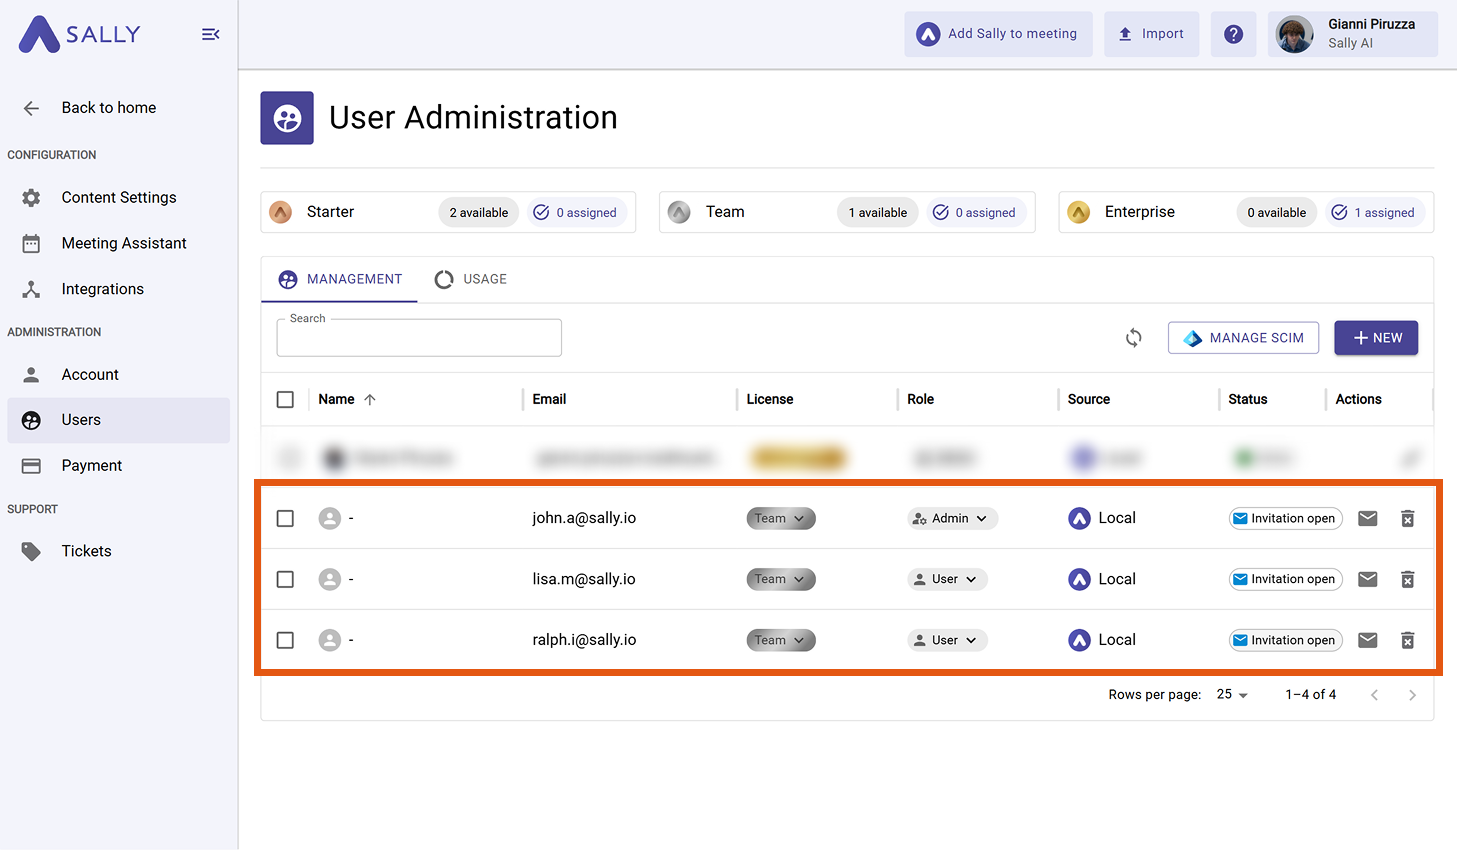Open Meeting Assistant in the sidebar

click(123, 243)
